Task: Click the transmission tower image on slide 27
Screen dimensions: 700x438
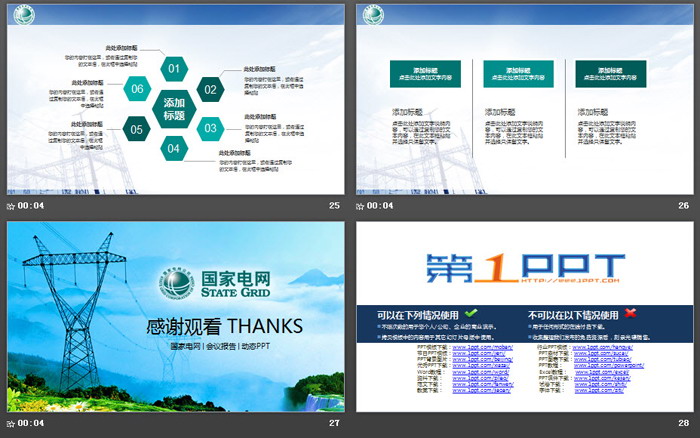Action: click(x=75, y=313)
